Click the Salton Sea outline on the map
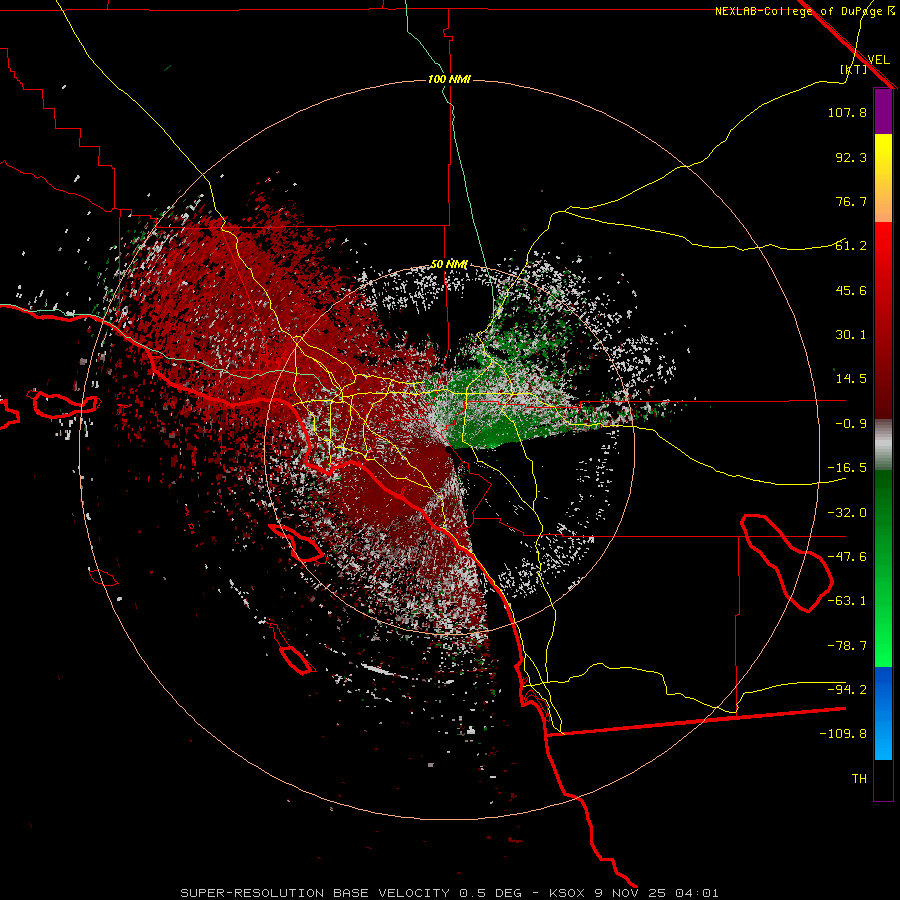 point(786,562)
